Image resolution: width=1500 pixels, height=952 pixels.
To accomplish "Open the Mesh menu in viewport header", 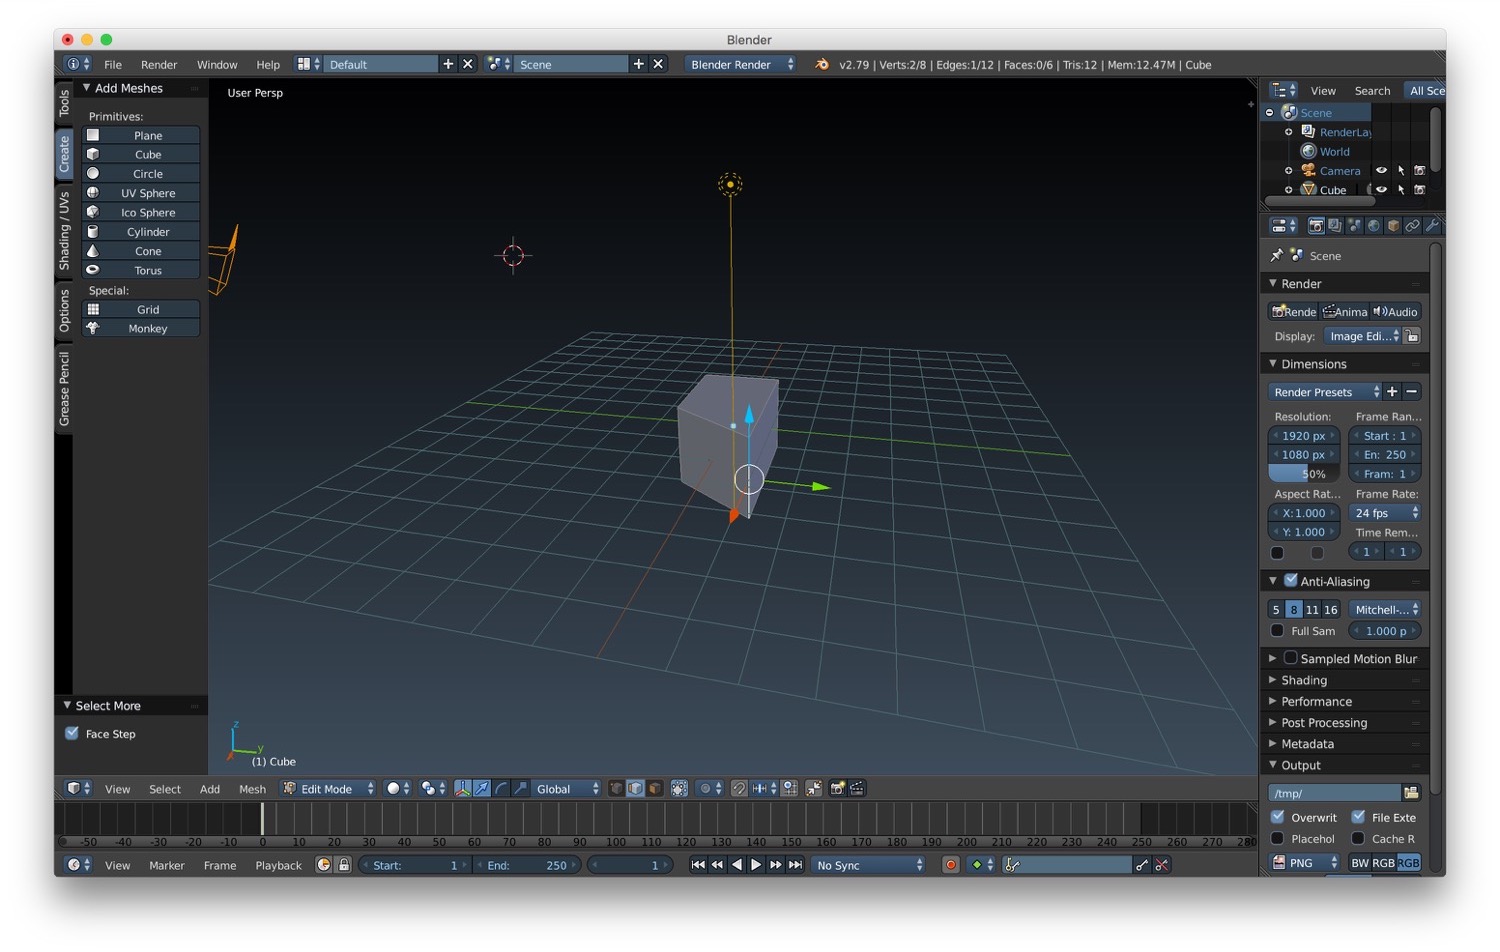I will pos(252,789).
